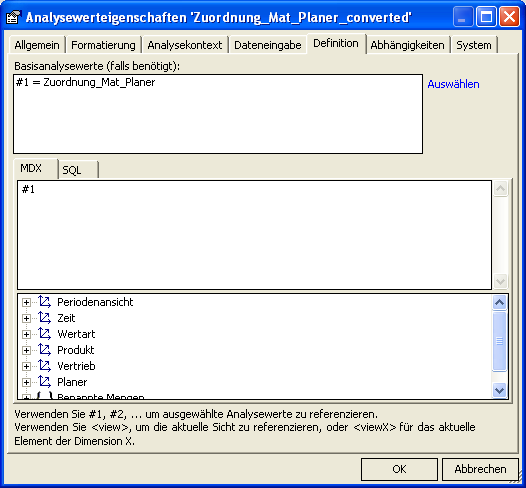Expand the Zeit tree node
Image resolution: width=526 pixels, height=488 pixels.
click(x=26, y=318)
